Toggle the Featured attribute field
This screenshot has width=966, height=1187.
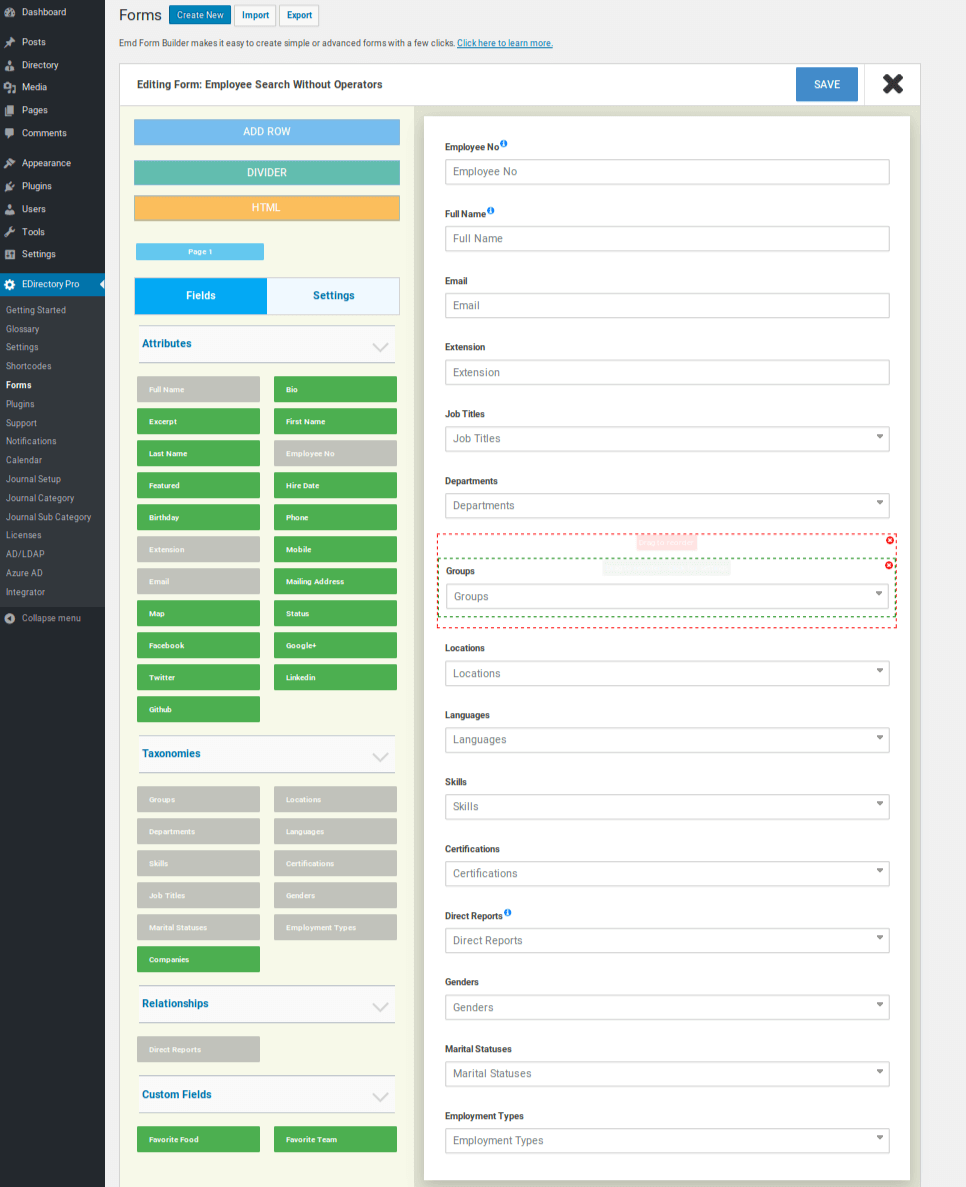click(198, 485)
